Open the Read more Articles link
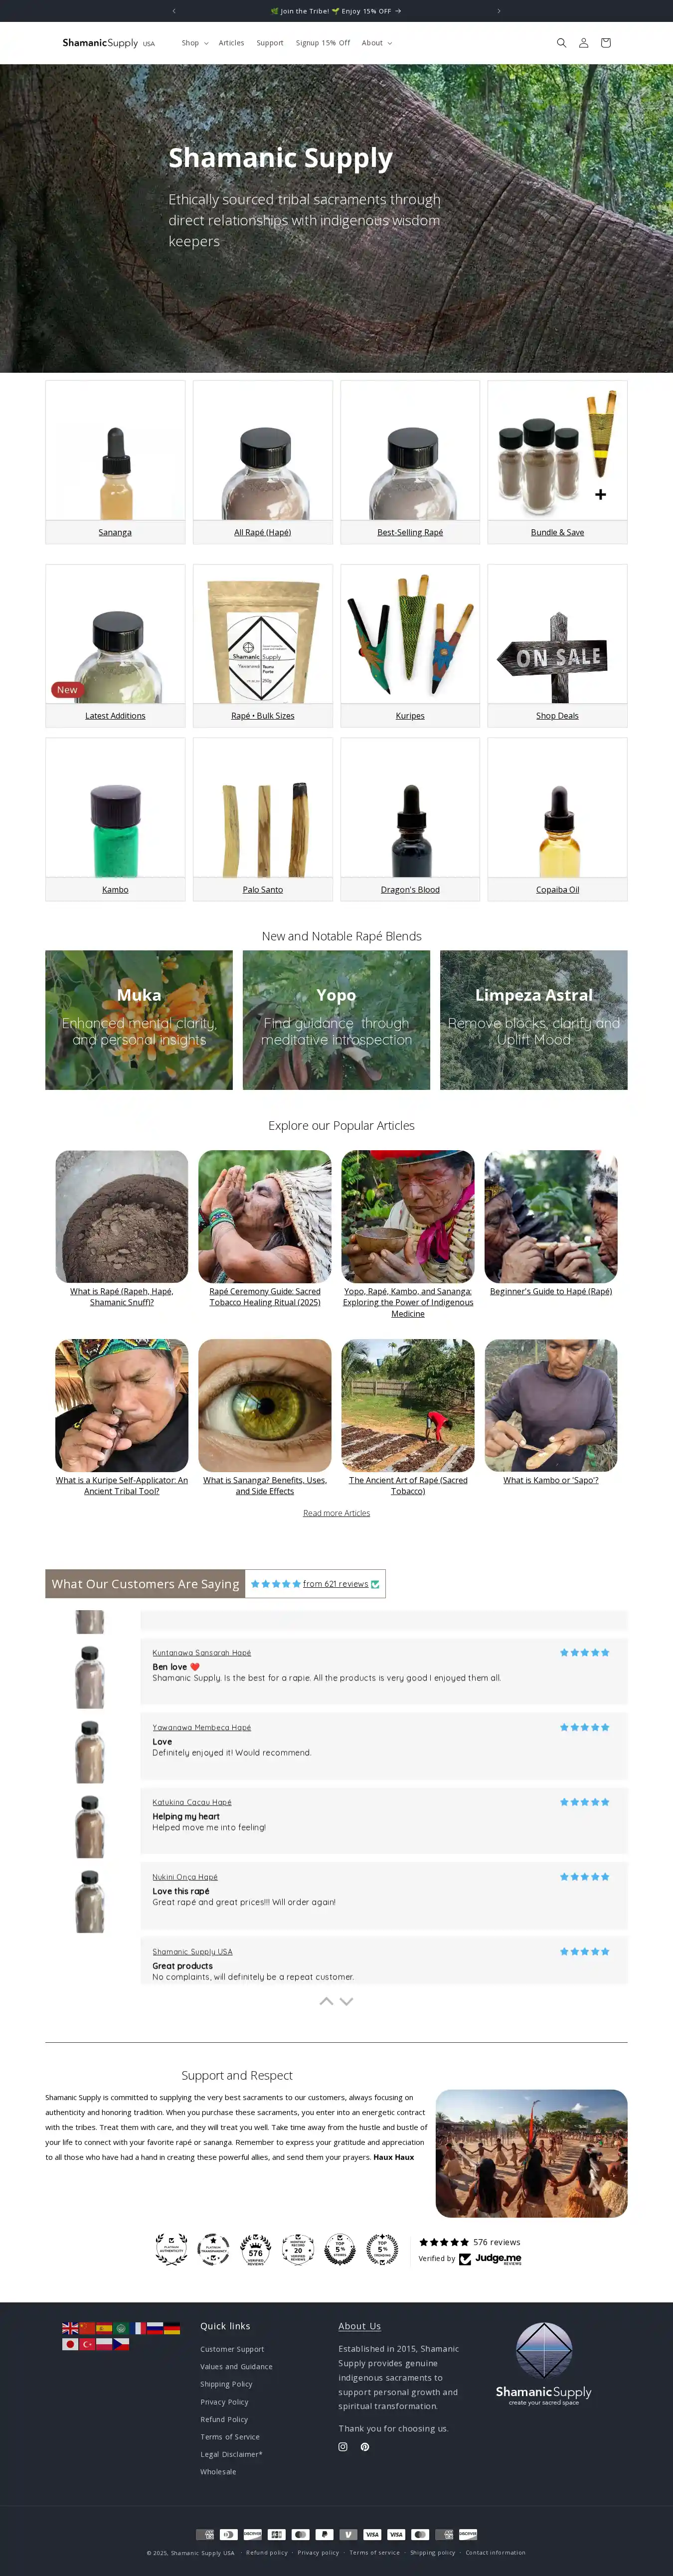 [337, 1513]
